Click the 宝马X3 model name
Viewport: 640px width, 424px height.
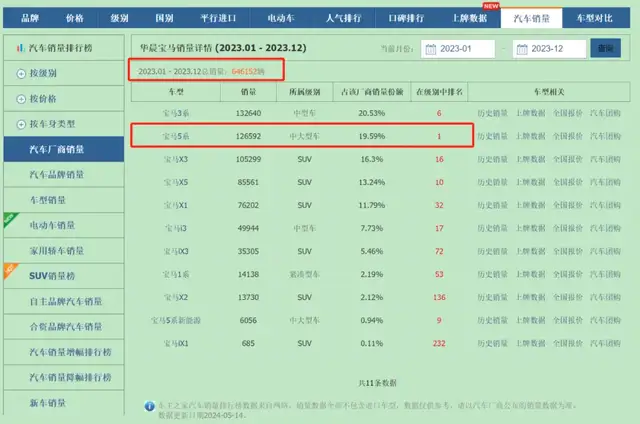tap(176, 159)
